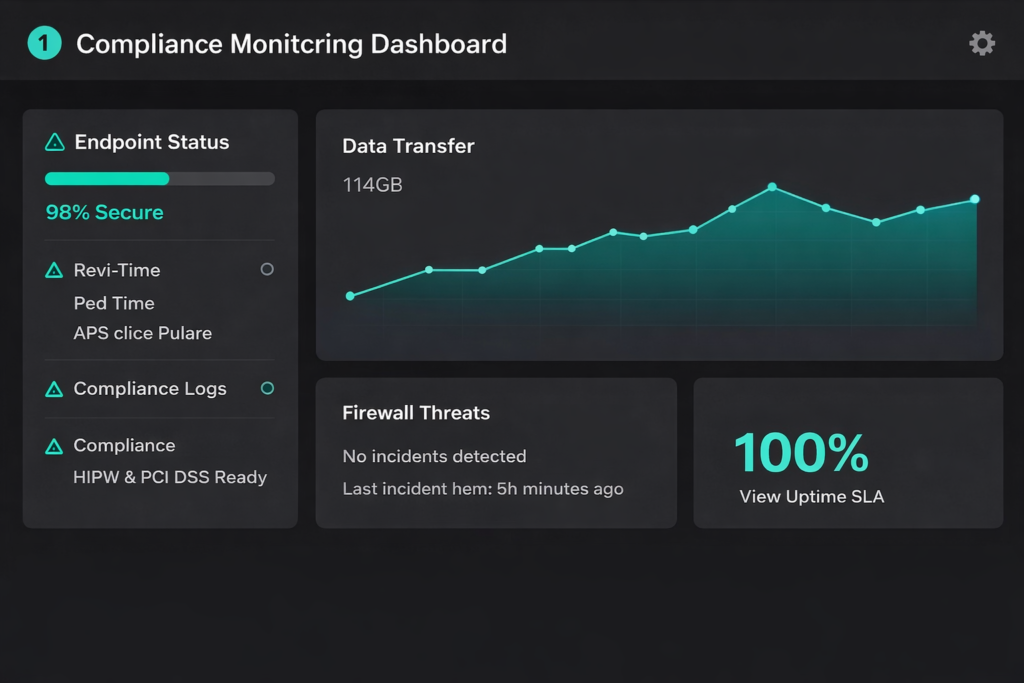
Task: Click the first data point on the chart
Action: [x=350, y=296]
